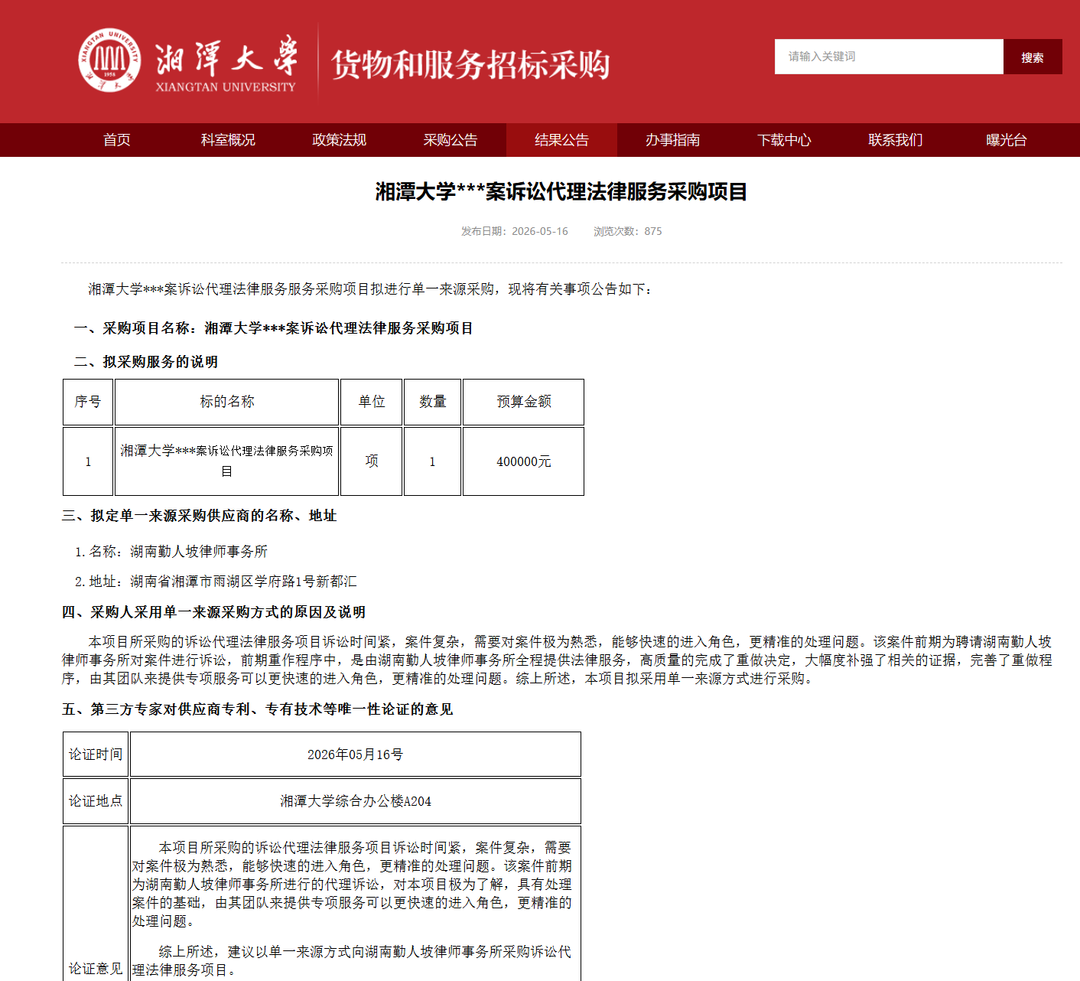1080x981 pixels.
Task: Open the 曝光台 navigation item
Action: point(1006,140)
